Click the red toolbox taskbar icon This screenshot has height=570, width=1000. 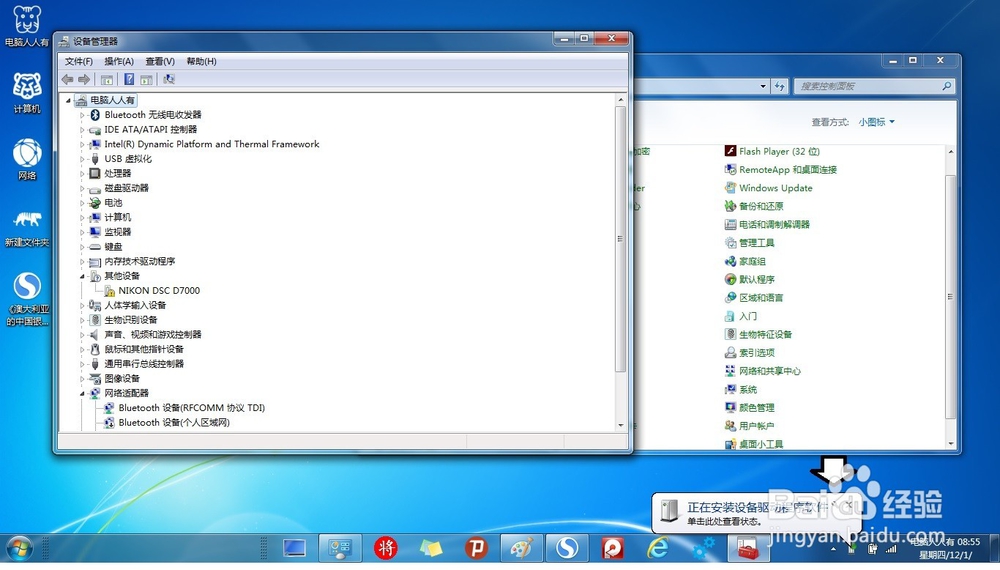click(747, 548)
